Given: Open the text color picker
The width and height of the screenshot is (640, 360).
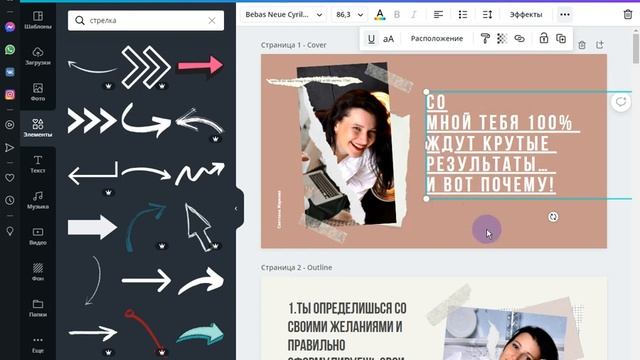Looking at the screenshot, I should tap(380, 15).
